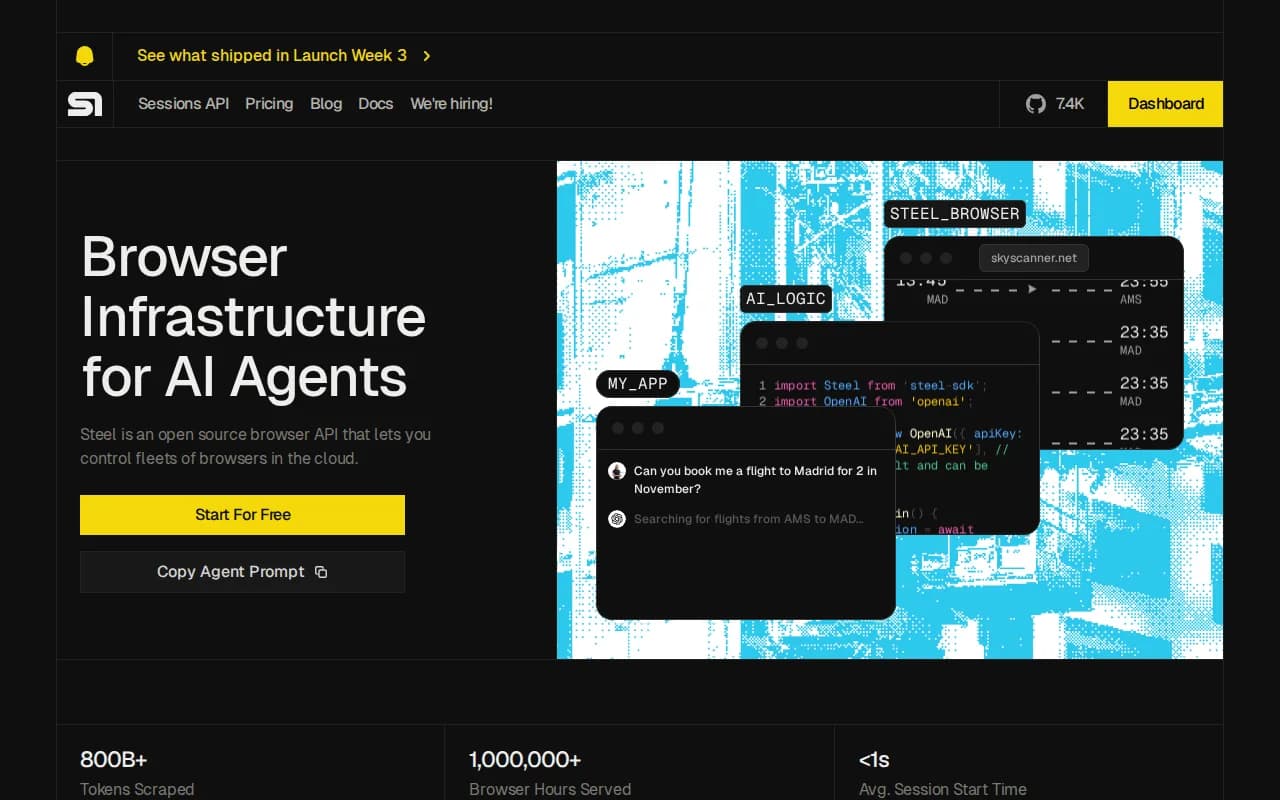1280x800 pixels.
Task: Click the skyscanner.net address bar
Action: click(x=1034, y=258)
